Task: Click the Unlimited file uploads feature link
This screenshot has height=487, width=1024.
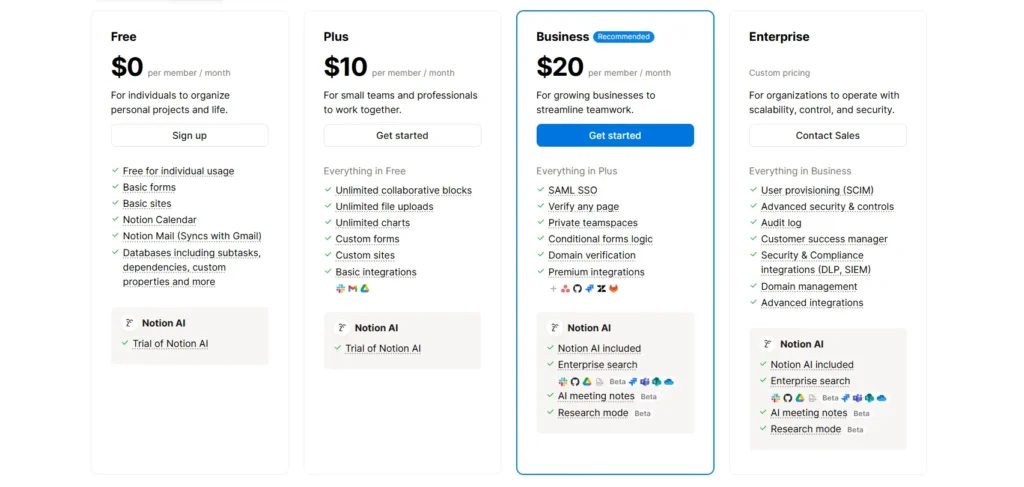Action: pos(384,207)
